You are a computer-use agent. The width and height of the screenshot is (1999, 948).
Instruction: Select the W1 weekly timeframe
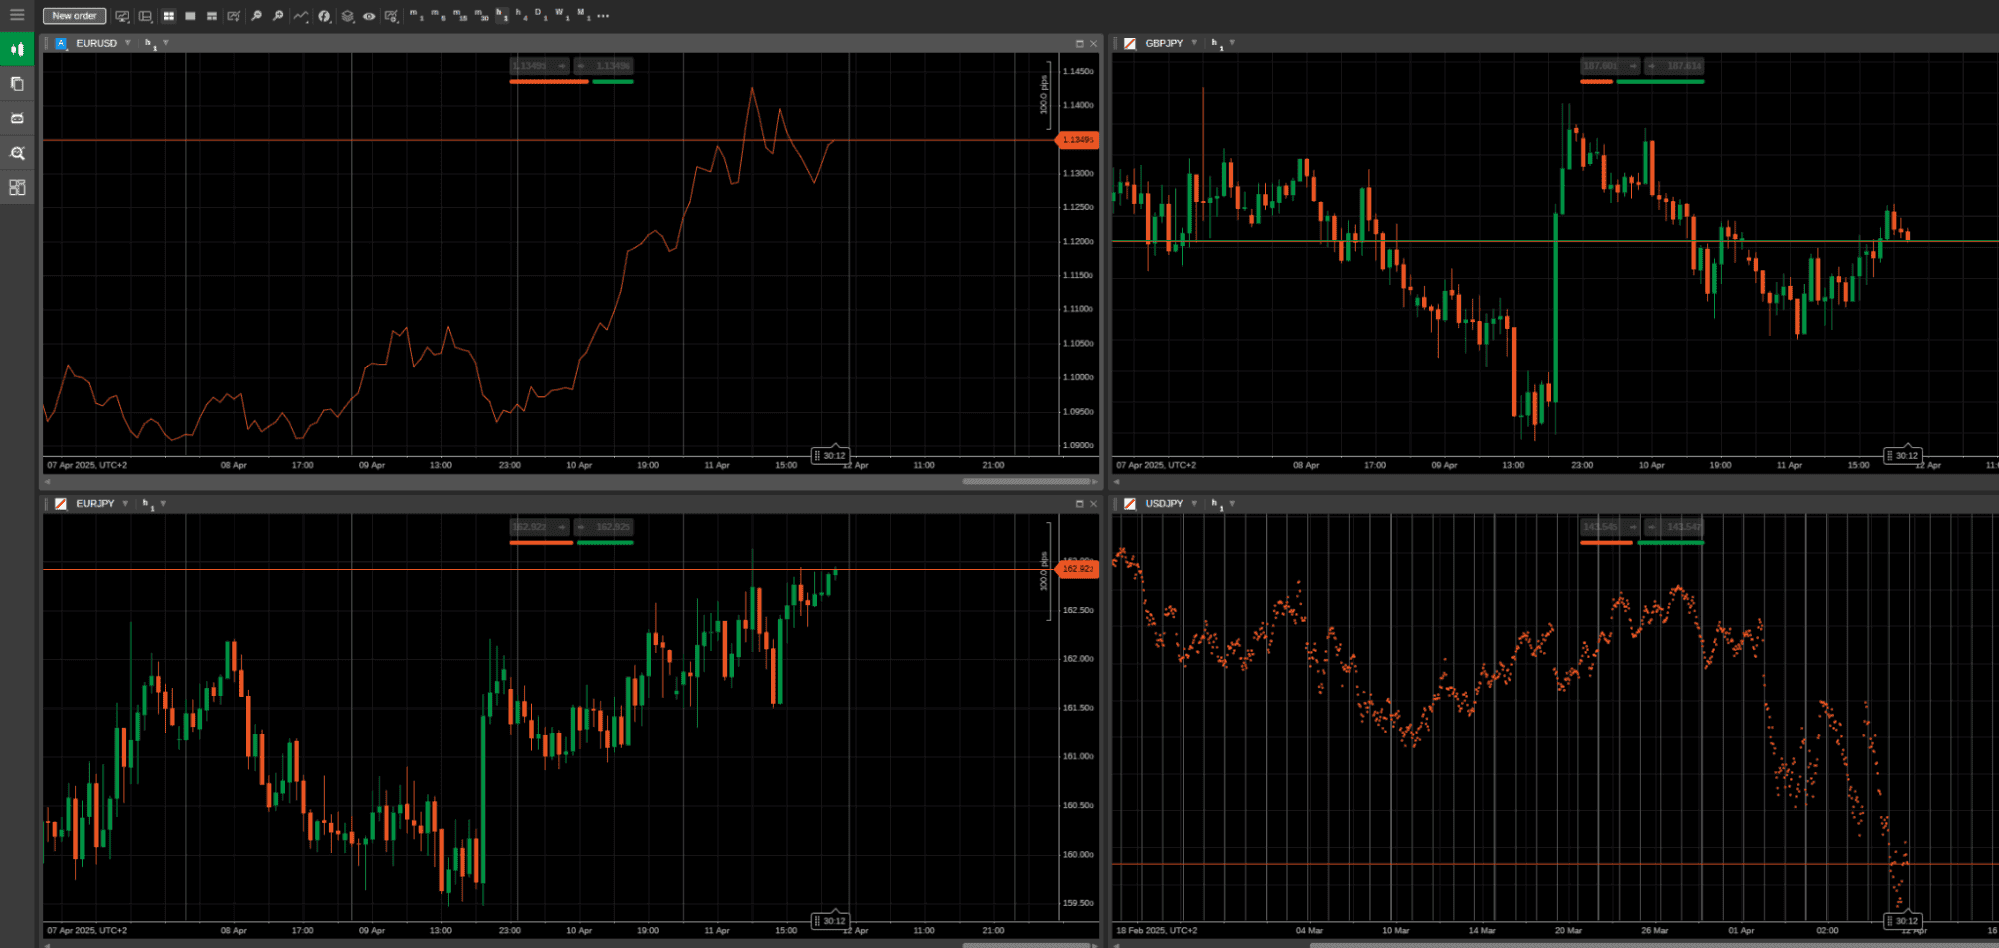(561, 15)
